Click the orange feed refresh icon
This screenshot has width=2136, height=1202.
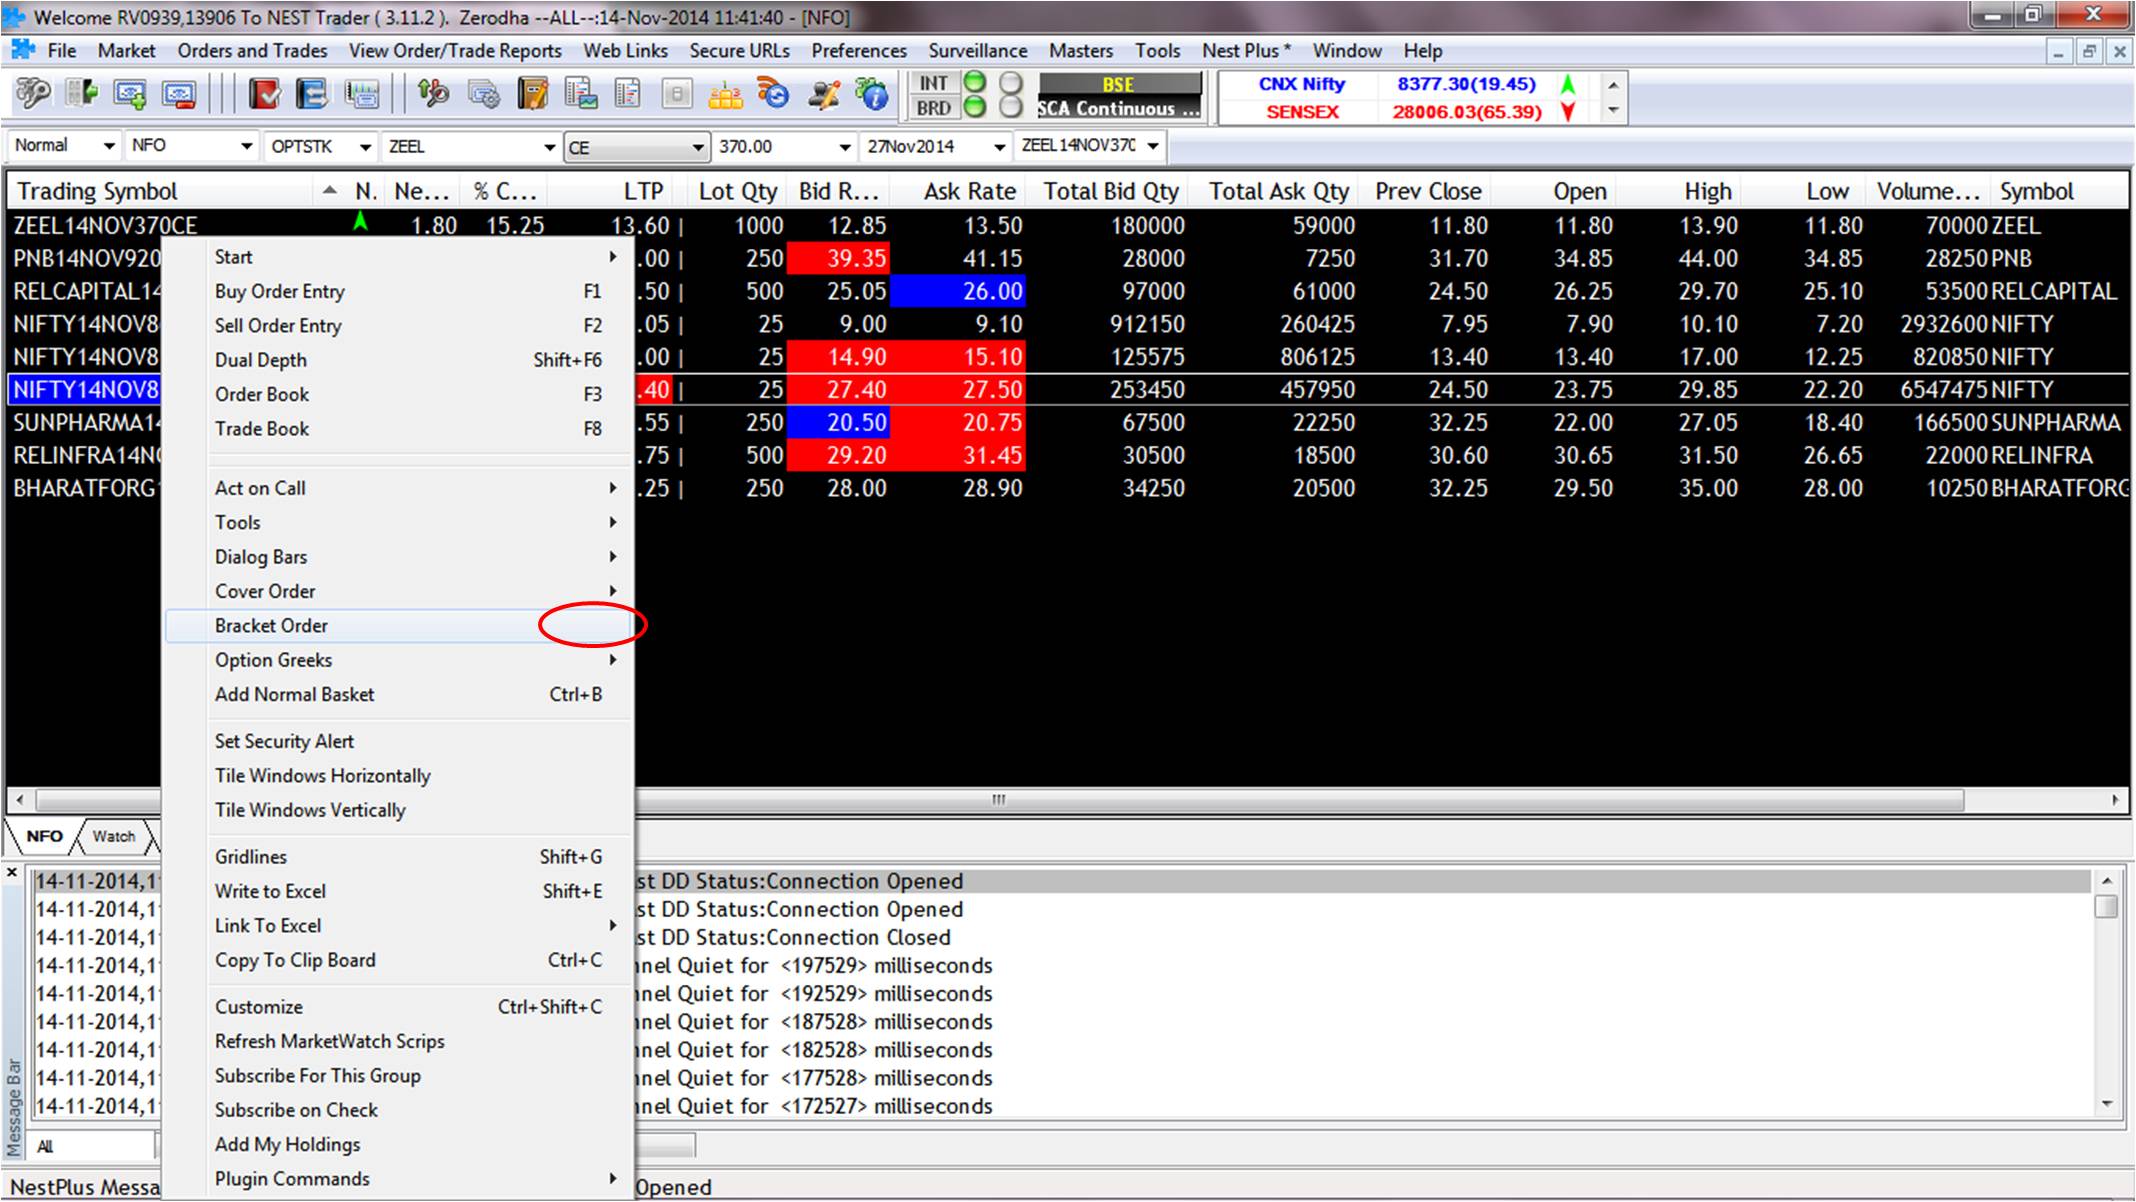click(773, 95)
